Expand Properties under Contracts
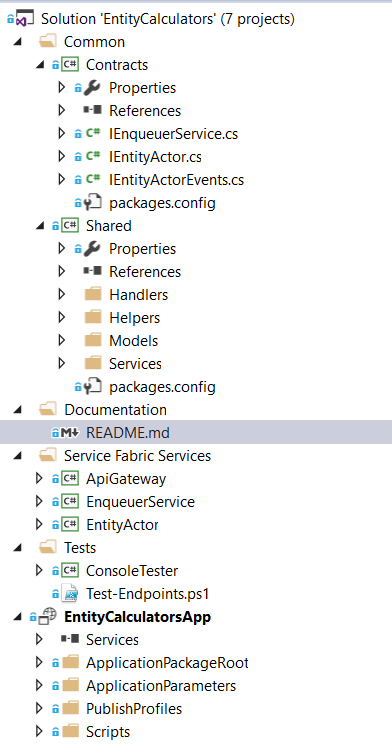The width and height of the screenshot is (392, 752). (61, 87)
